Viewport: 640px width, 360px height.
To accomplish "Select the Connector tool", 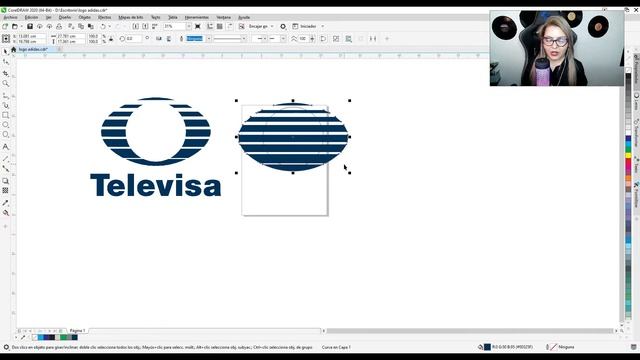I will coord(6,169).
